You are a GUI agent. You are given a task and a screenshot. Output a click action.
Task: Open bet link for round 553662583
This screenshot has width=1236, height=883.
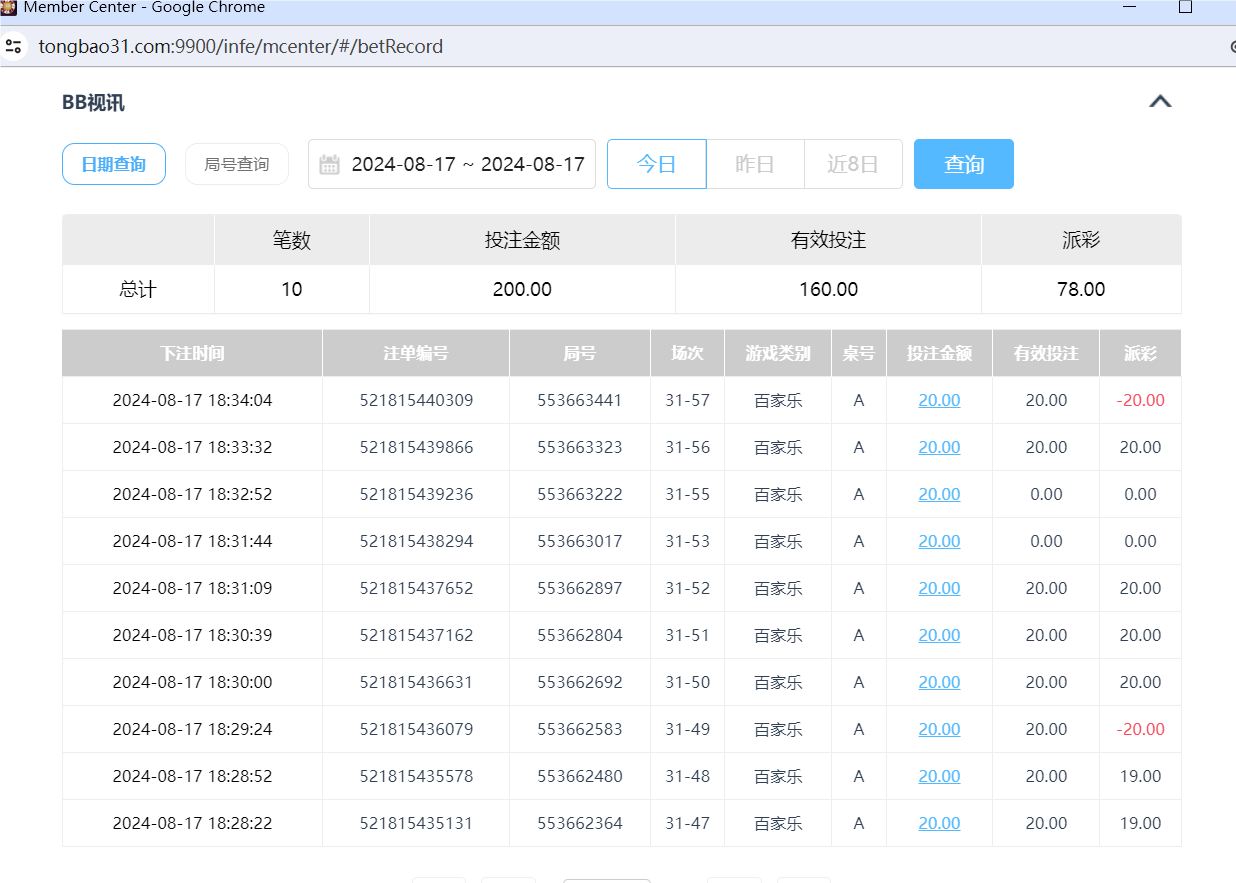938,729
